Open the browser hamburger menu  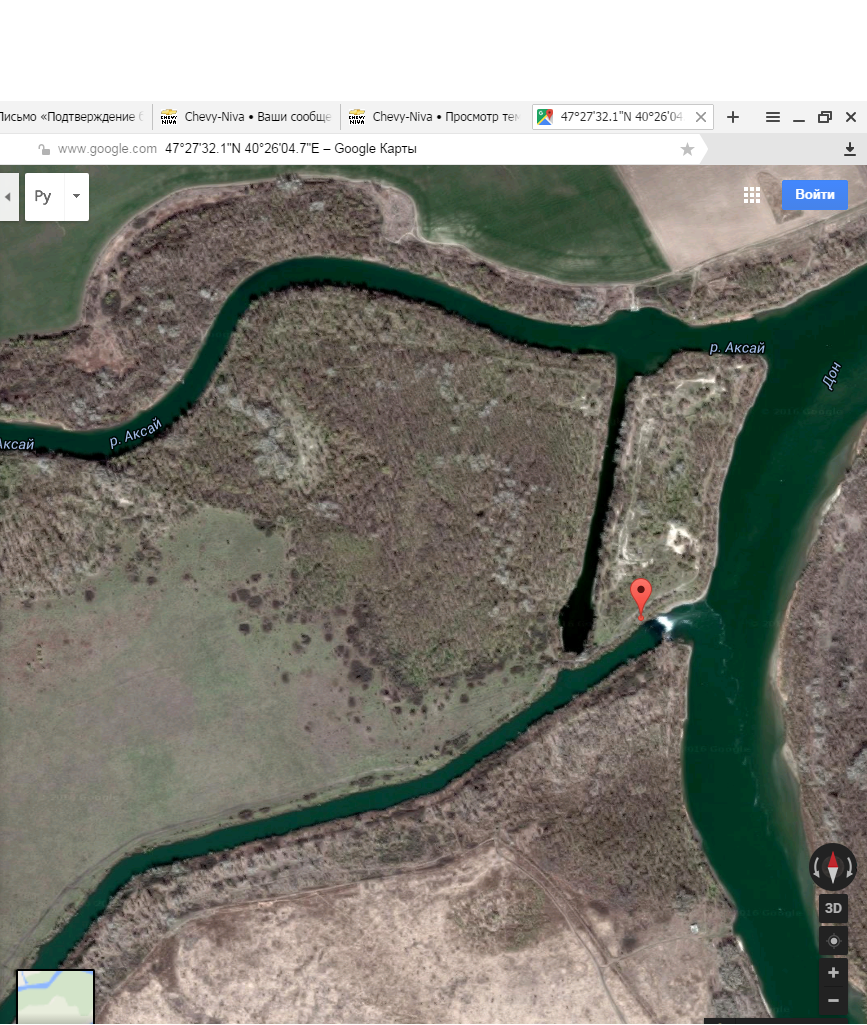tap(773, 117)
